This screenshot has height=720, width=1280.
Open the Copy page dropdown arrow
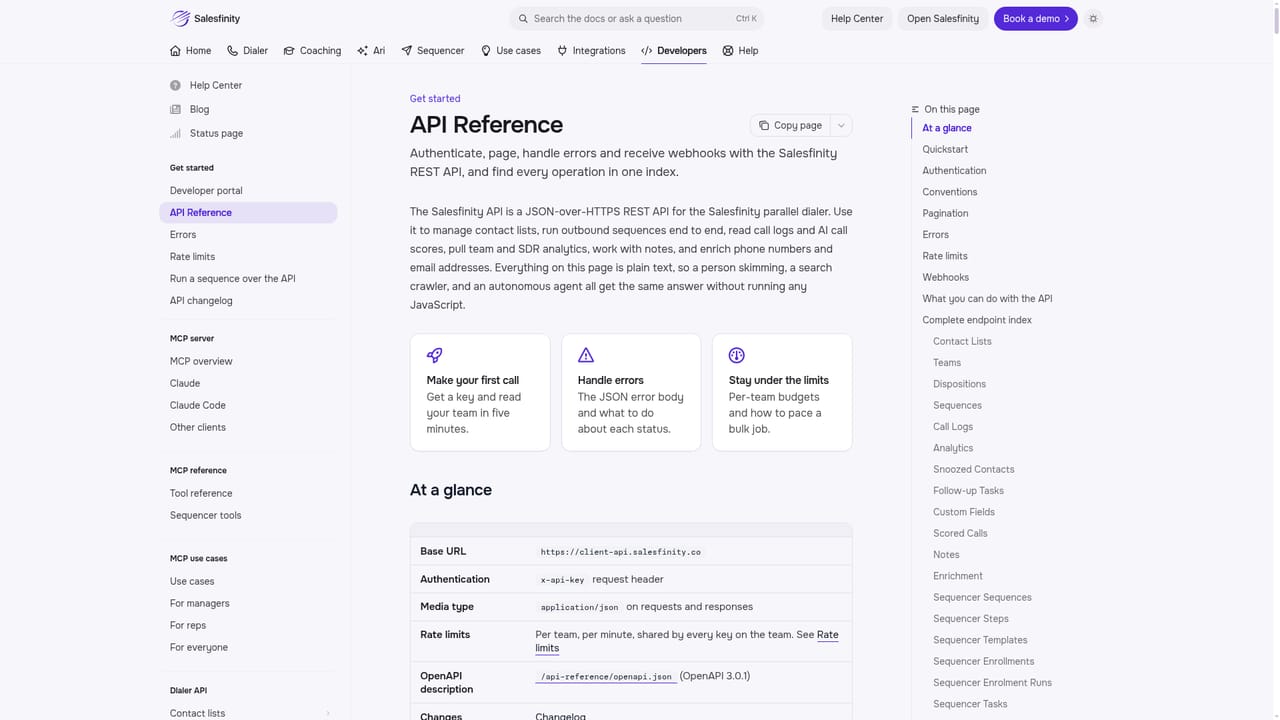(x=841, y=125)
